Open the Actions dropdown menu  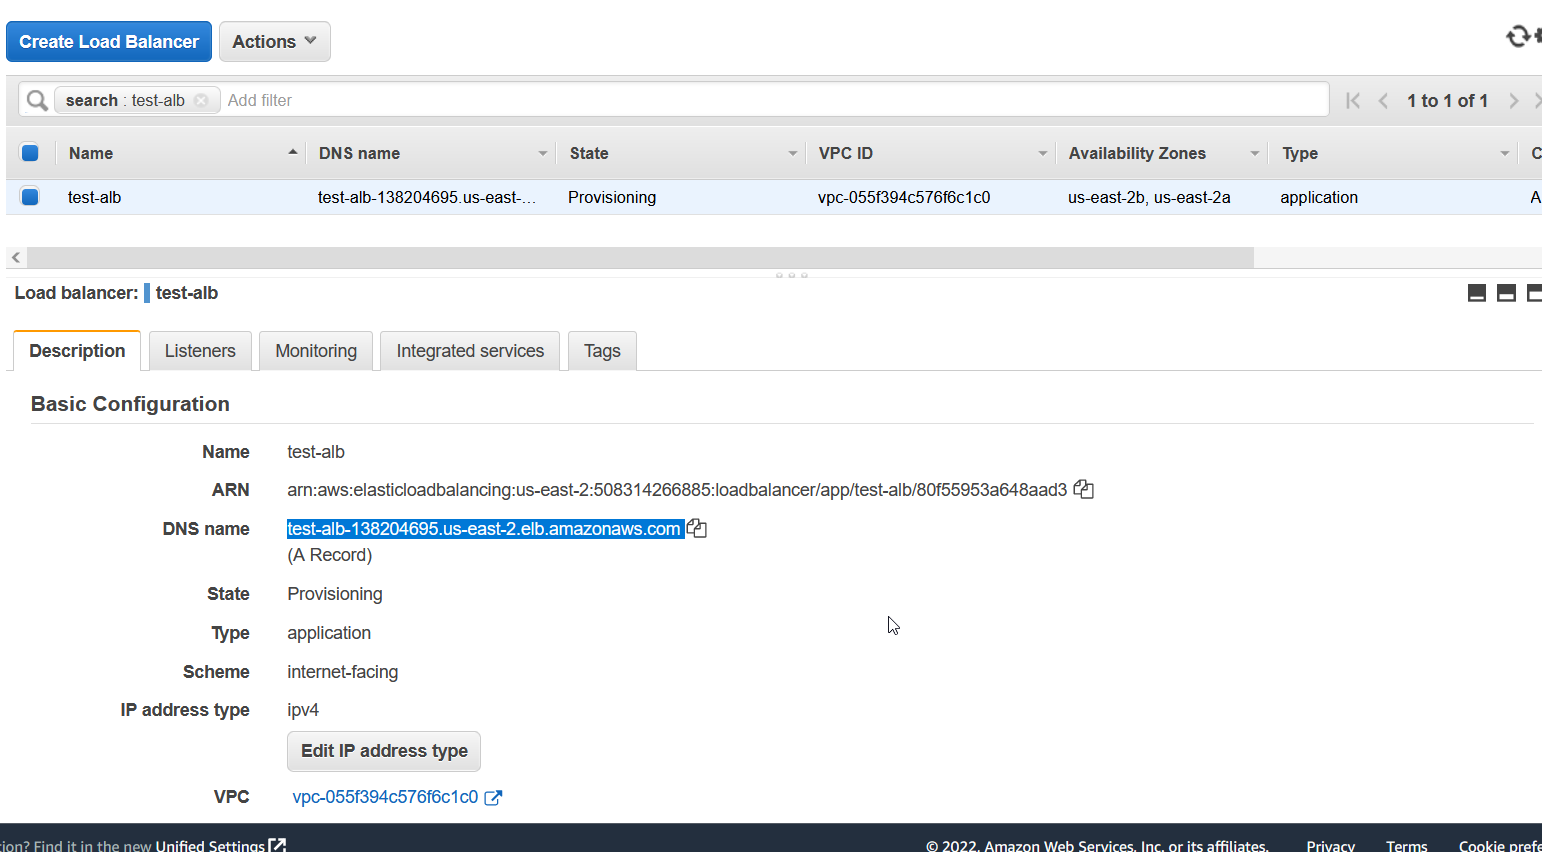pos(274,42)
